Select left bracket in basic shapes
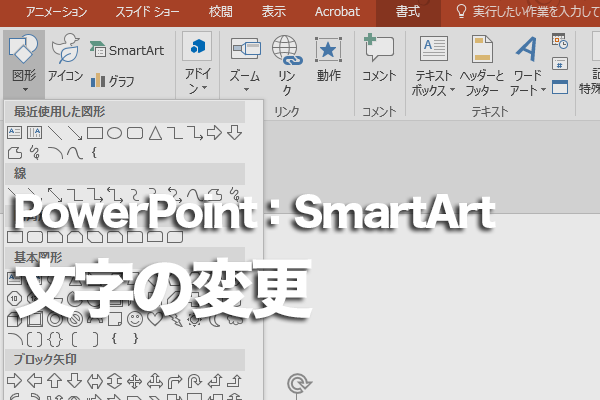Viewport: 600px width, 400px height. point(75,339)
